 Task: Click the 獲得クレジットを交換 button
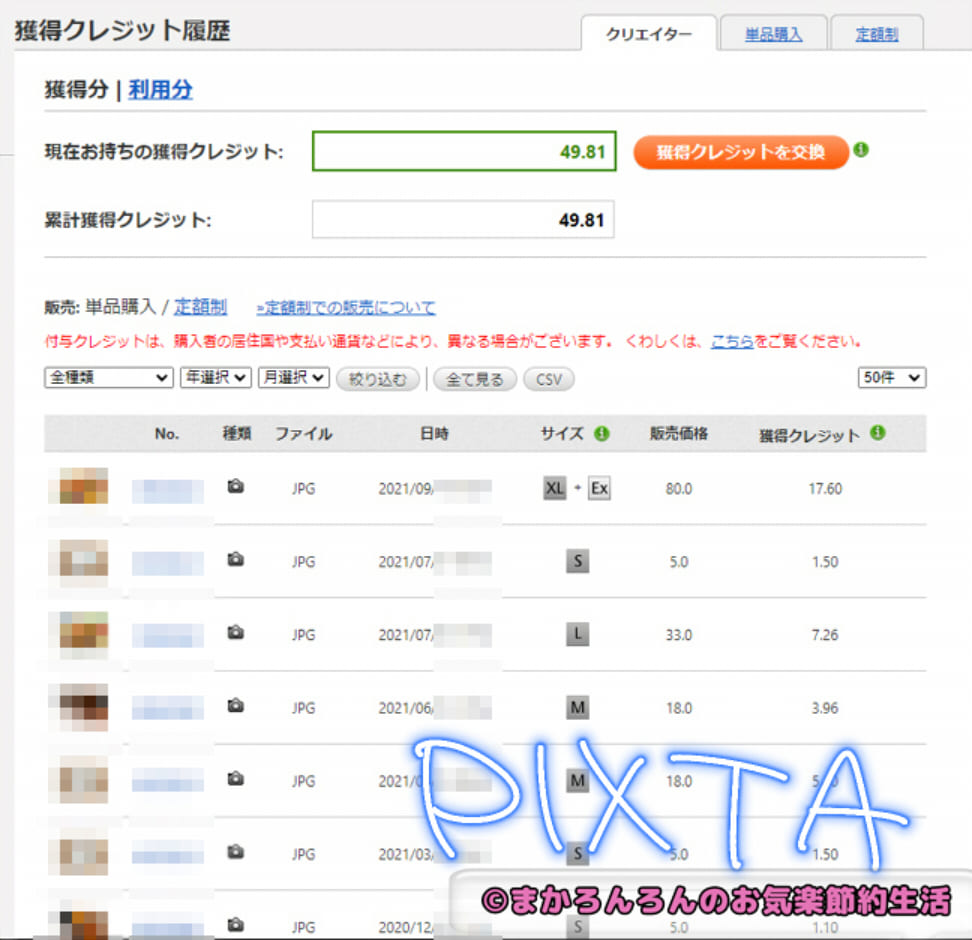click(741, 152)
